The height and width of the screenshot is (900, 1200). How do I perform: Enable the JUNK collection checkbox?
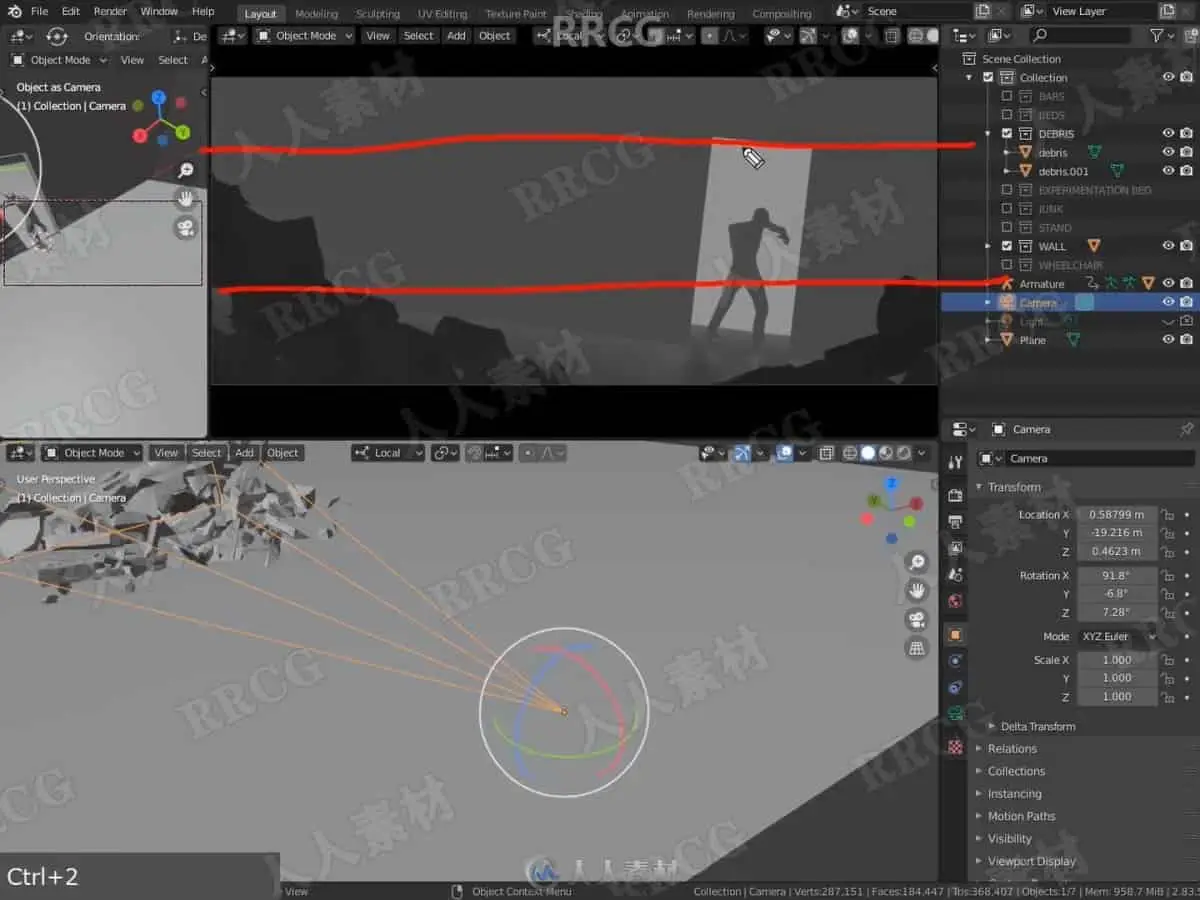click(x=1007, y=209)
